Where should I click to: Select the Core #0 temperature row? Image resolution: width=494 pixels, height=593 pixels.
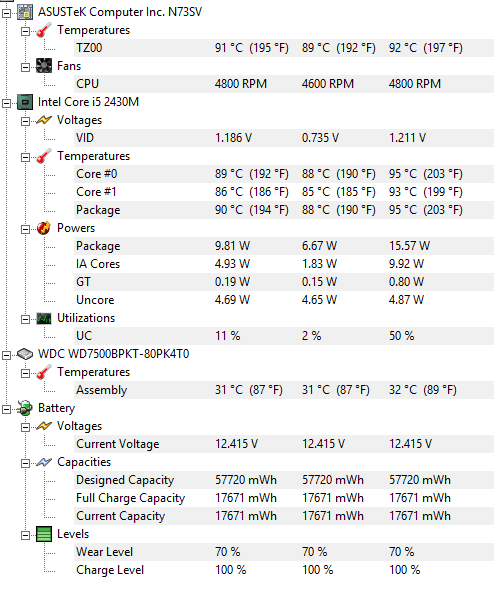tap(284, 174)
